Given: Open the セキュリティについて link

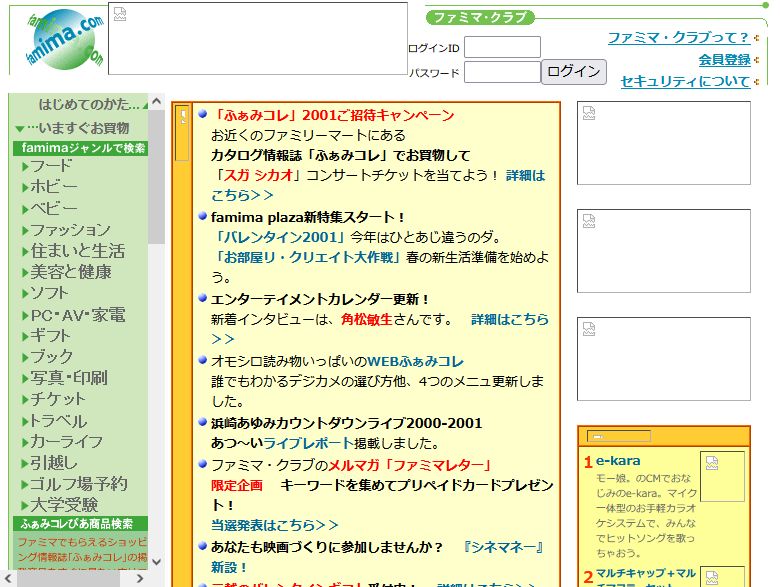Looking at the screenshot, I should click(x=685, y=81).
